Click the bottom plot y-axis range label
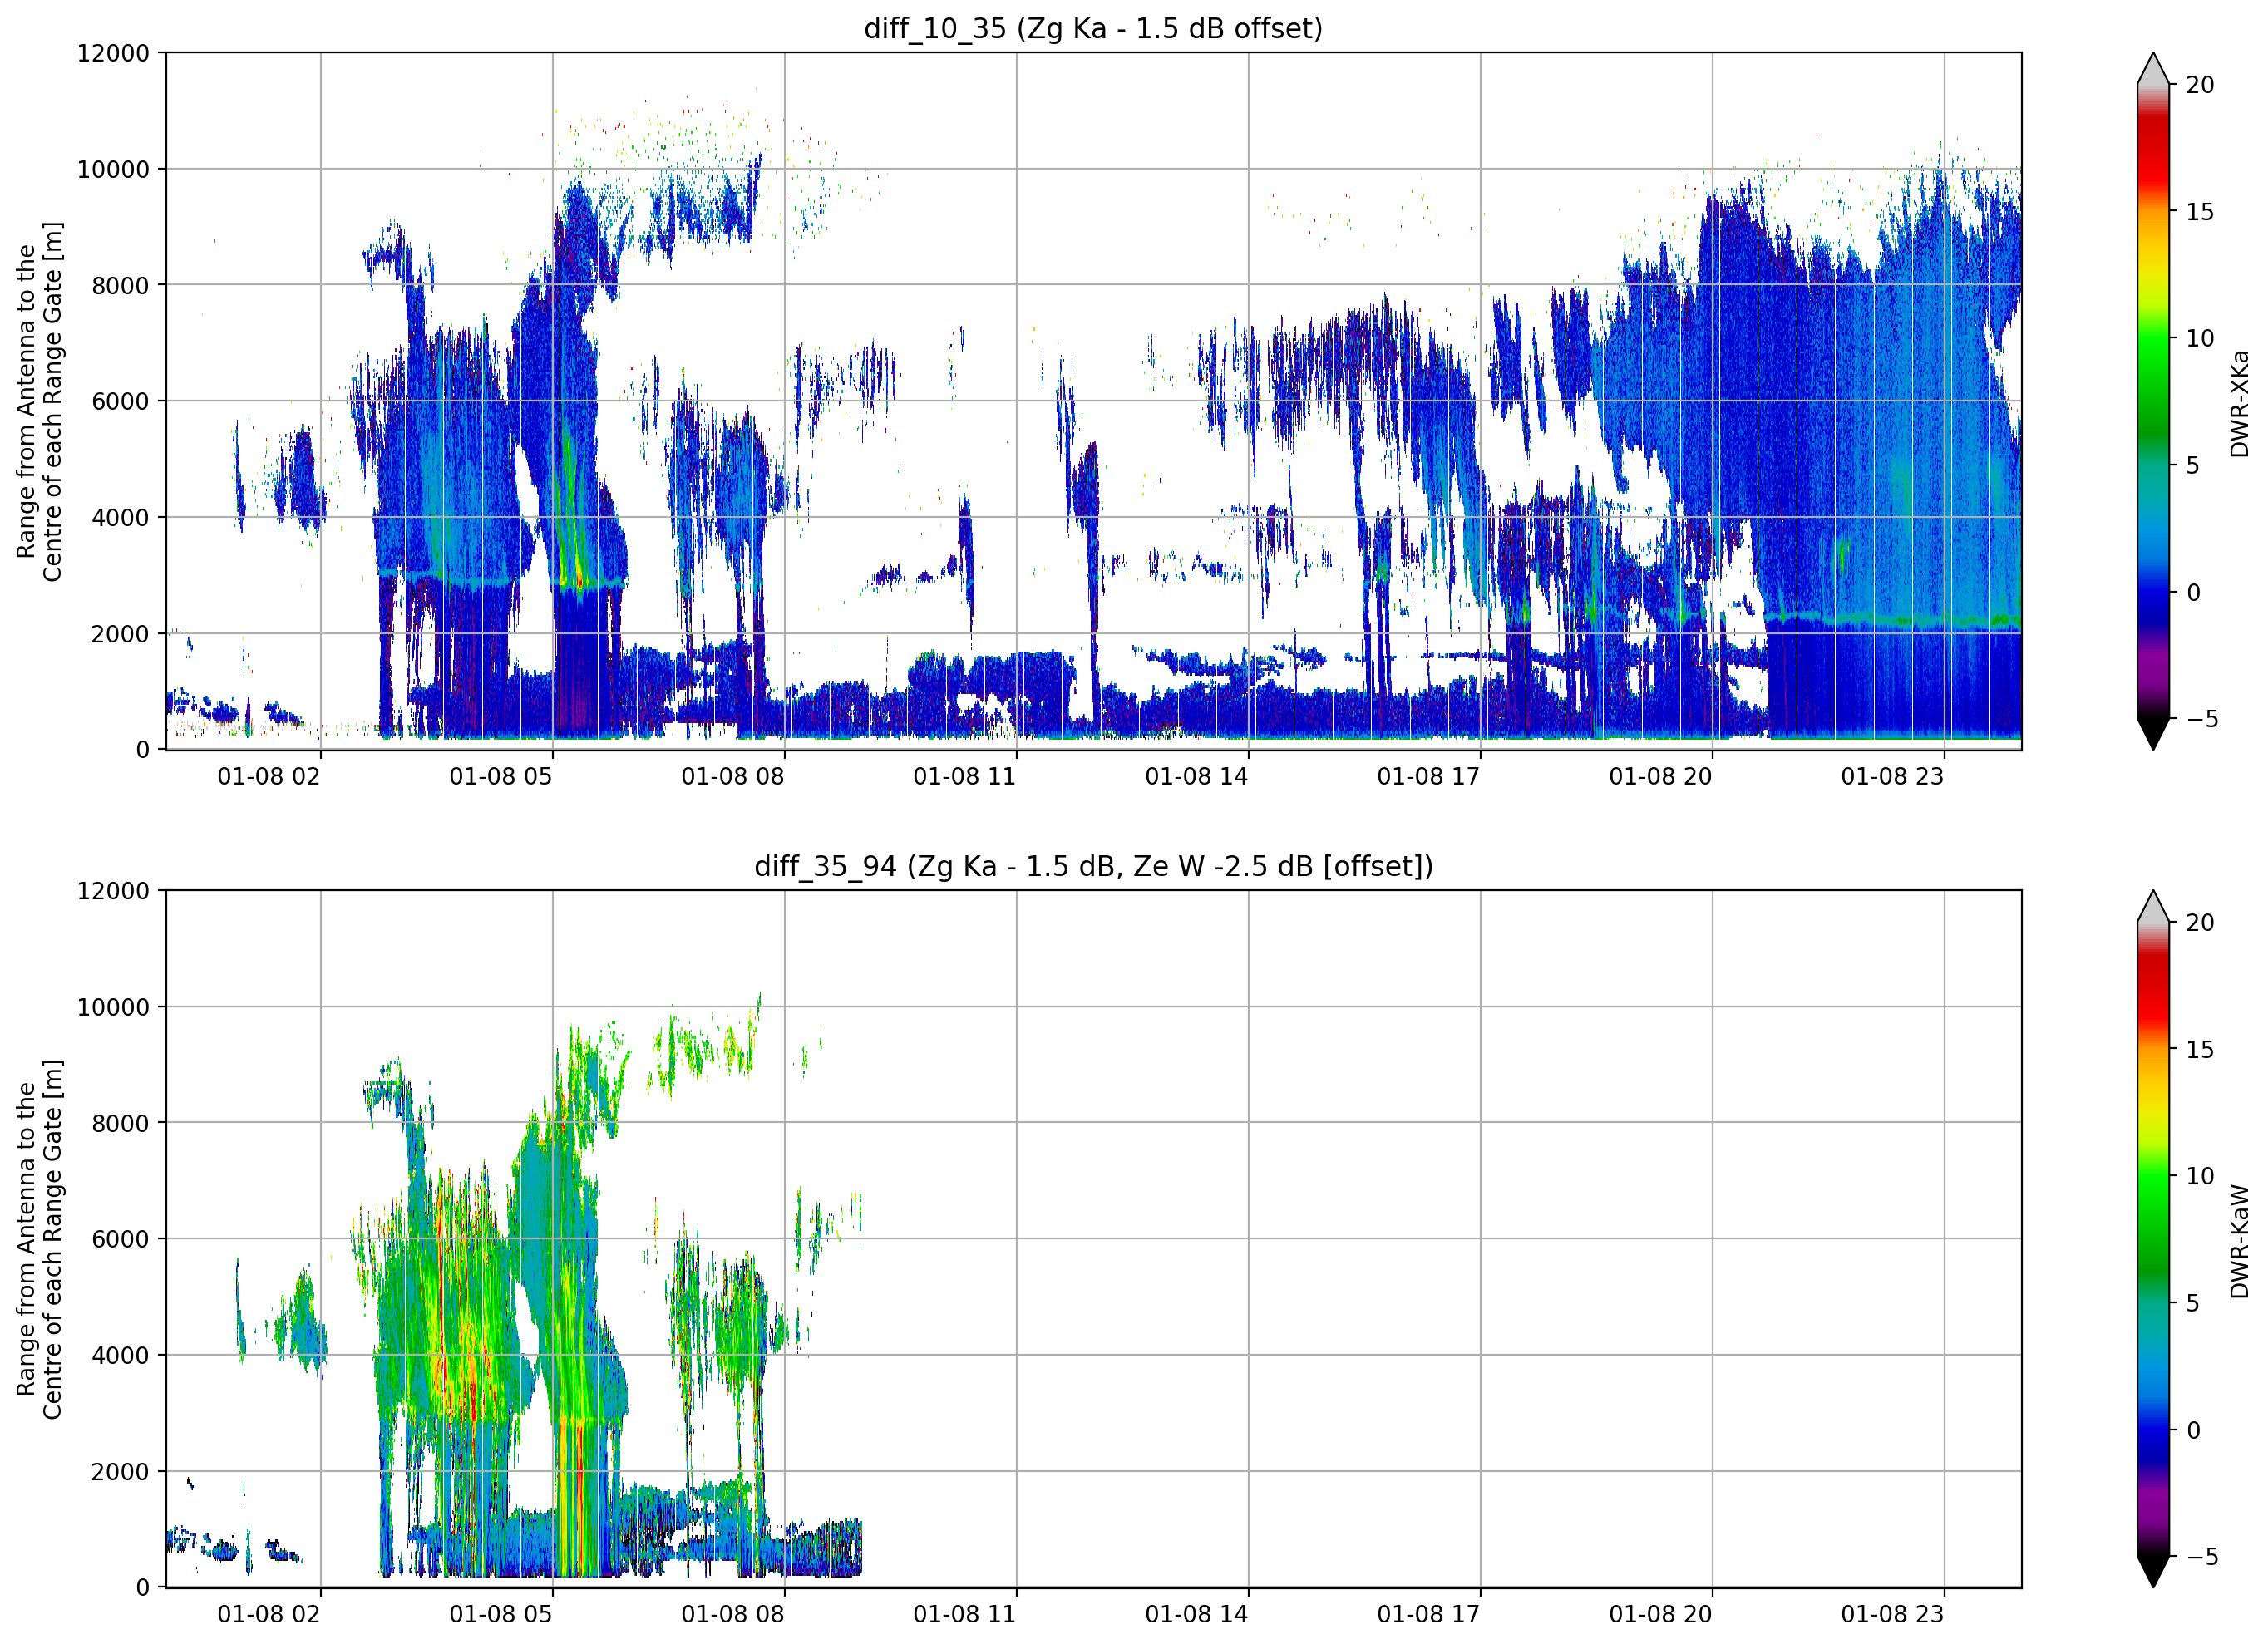The width and height of the screenshot is (2268, 1644). pyautogui.click(x=39, y=1239)
